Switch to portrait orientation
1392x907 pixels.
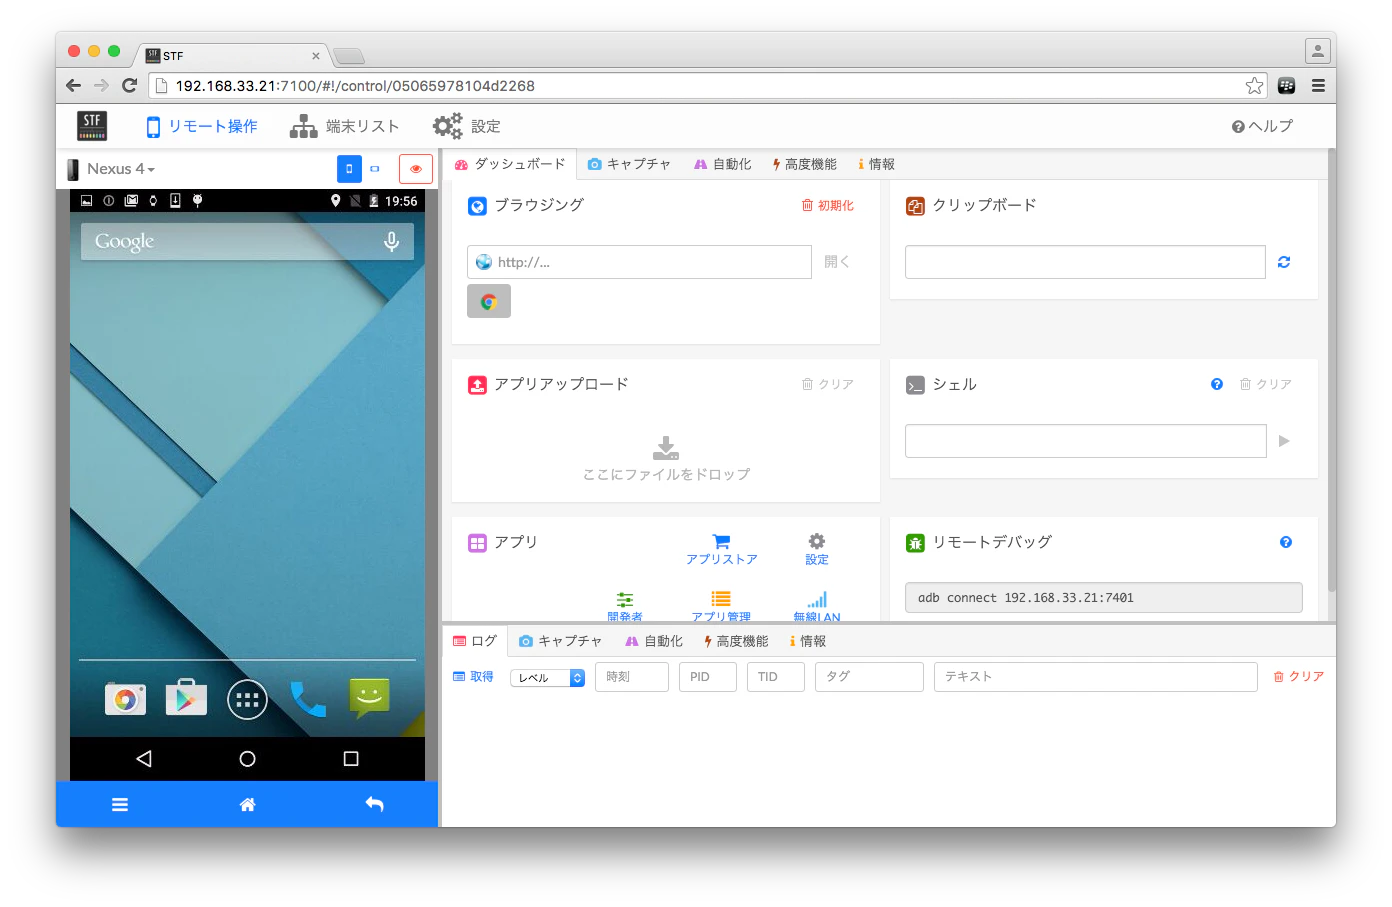tap(349, 169)
